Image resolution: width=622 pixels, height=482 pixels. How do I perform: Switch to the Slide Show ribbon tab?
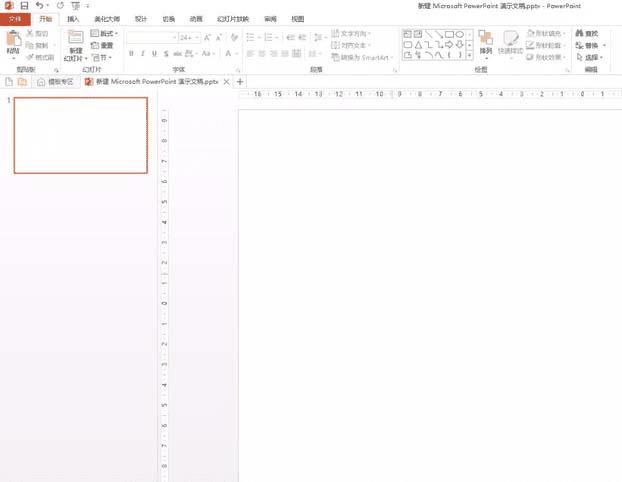tap(233, 19)
